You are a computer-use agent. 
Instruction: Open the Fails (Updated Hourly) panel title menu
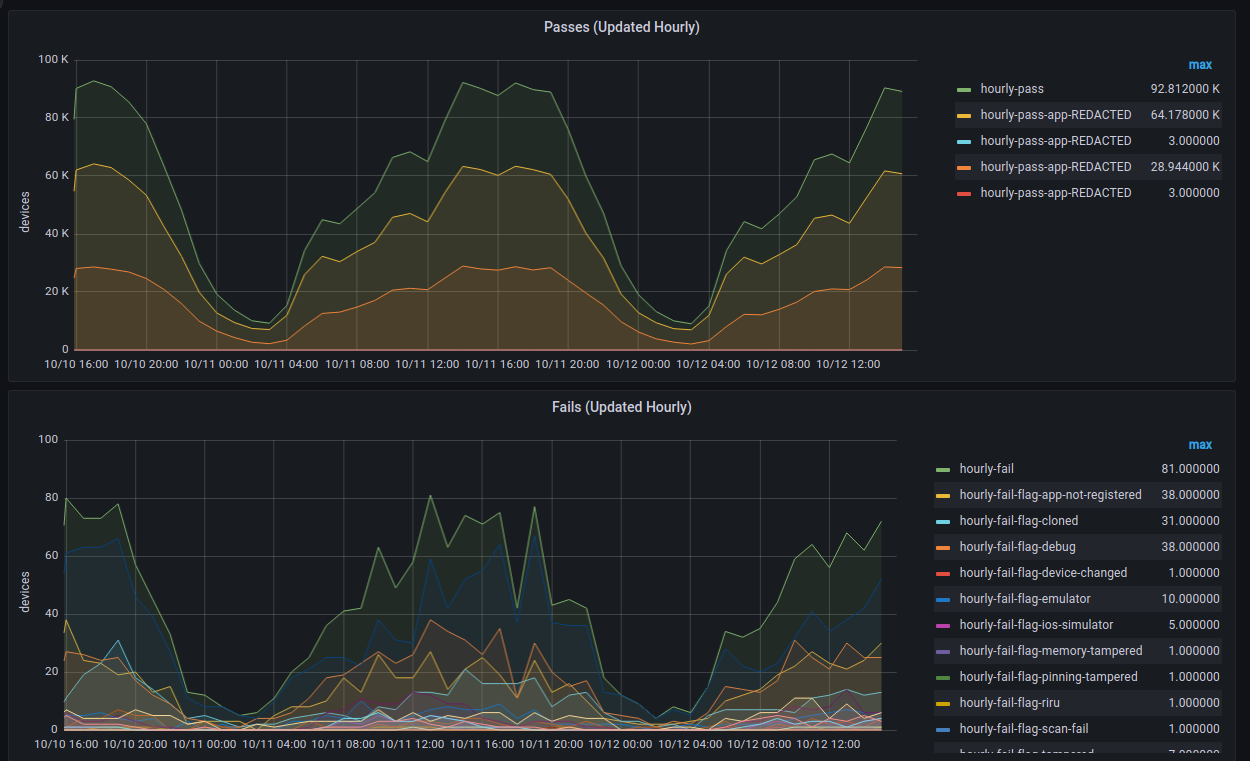click(621, 407)
